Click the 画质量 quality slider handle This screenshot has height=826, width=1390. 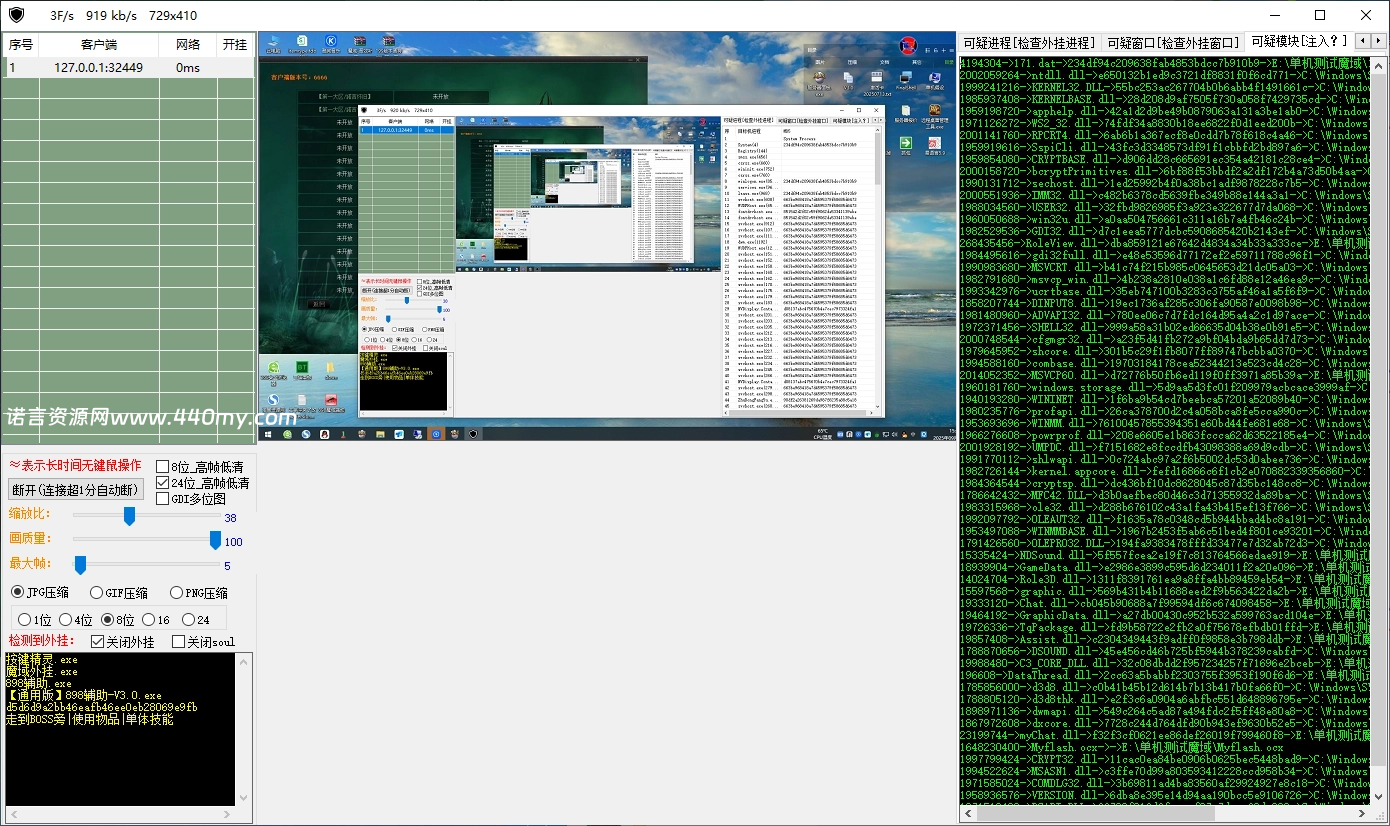(215, 541)
